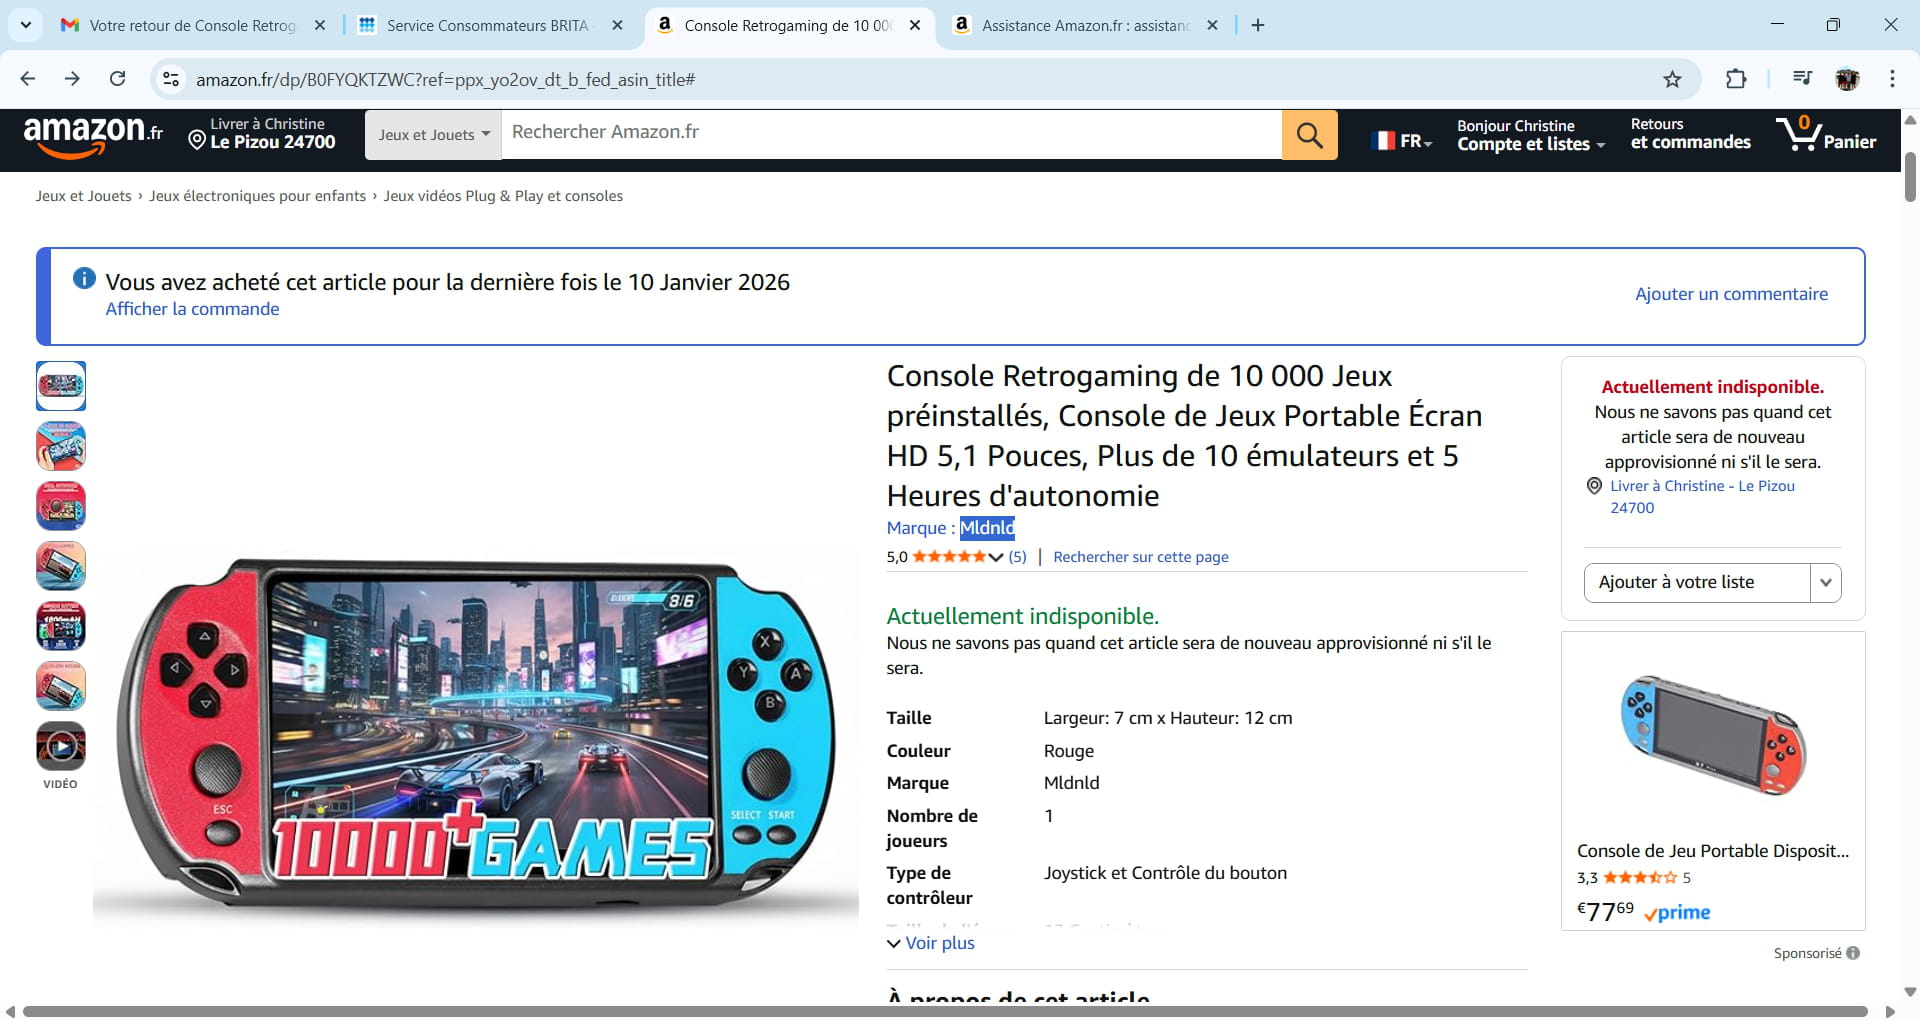1920x1020 pixels.
Task: Click the horizontal scrollbar at page bottom
Action: point(945,1011)
